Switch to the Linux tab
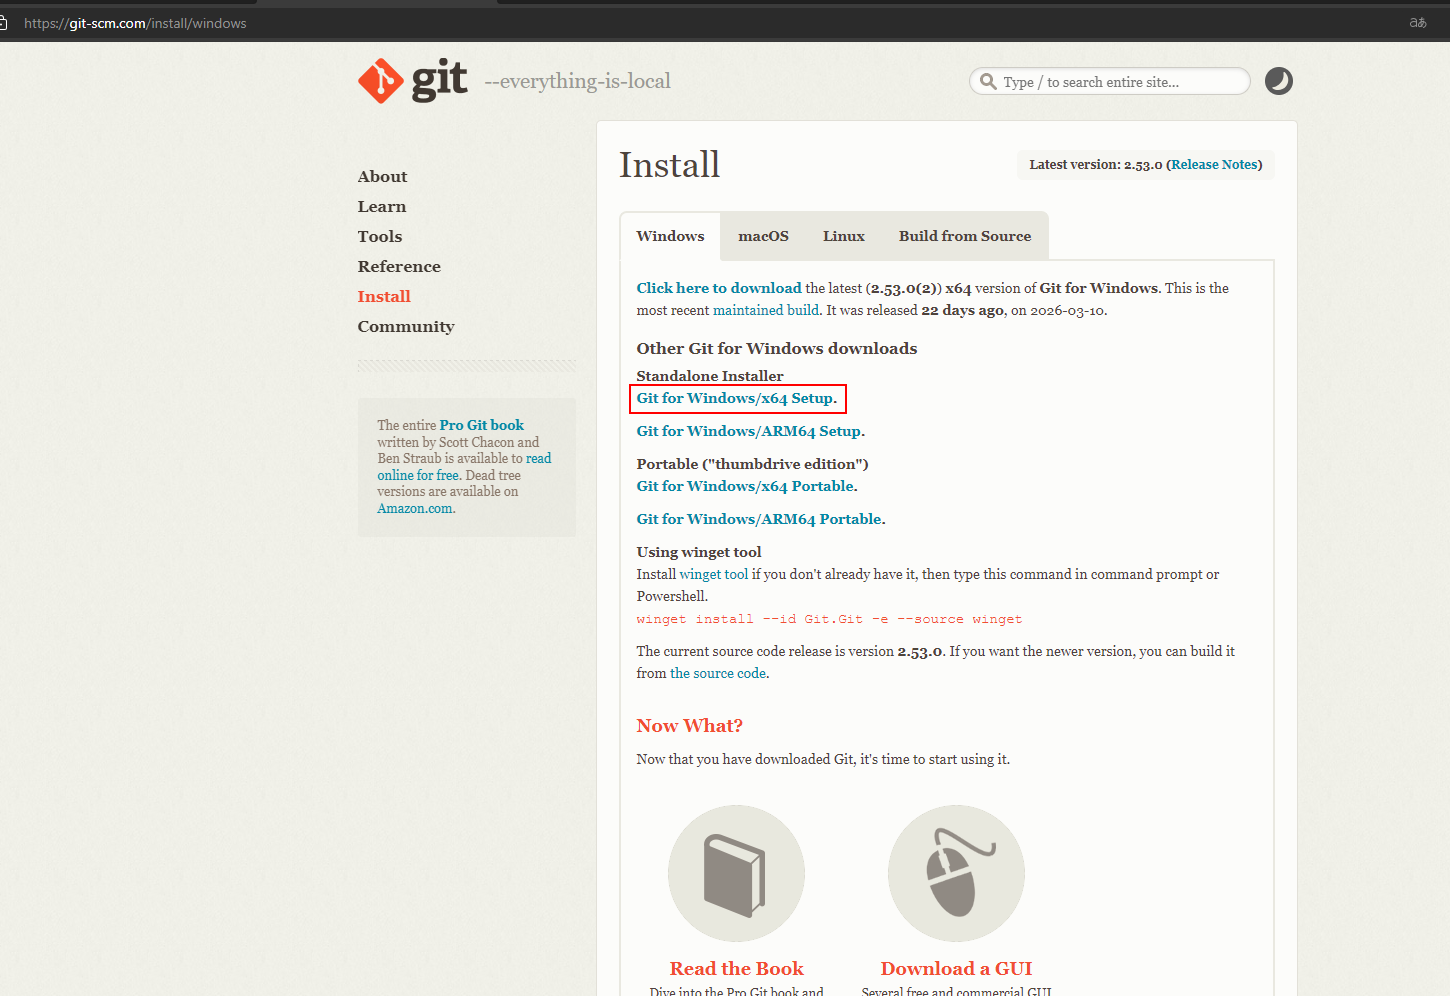The height and width of the screenshot is (996, 1450). [x=843, y=236]
